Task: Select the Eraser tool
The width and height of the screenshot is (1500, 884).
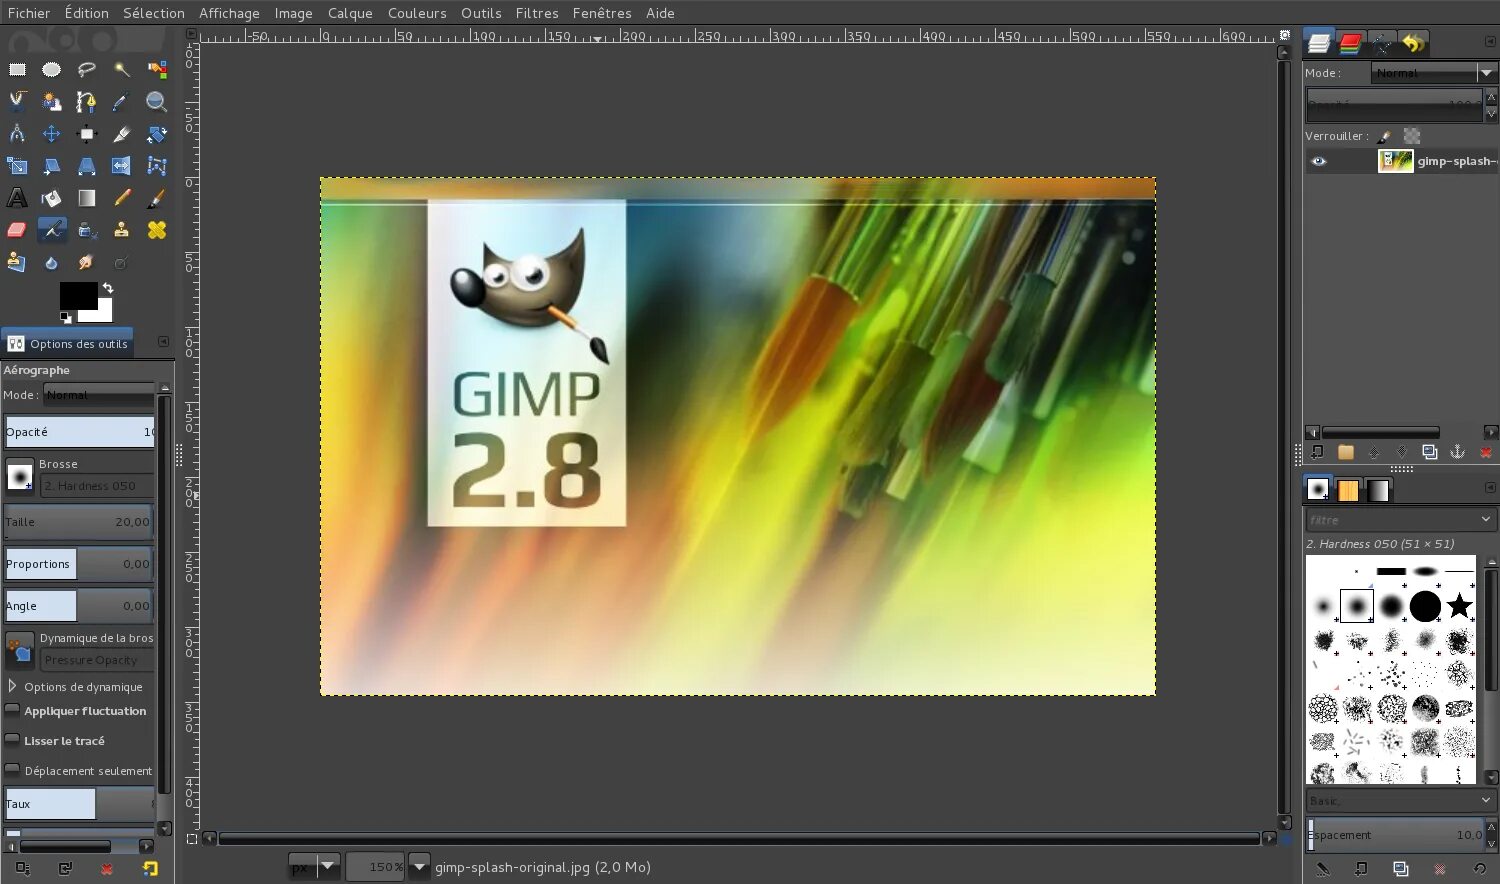Action: tap(17, 230)
